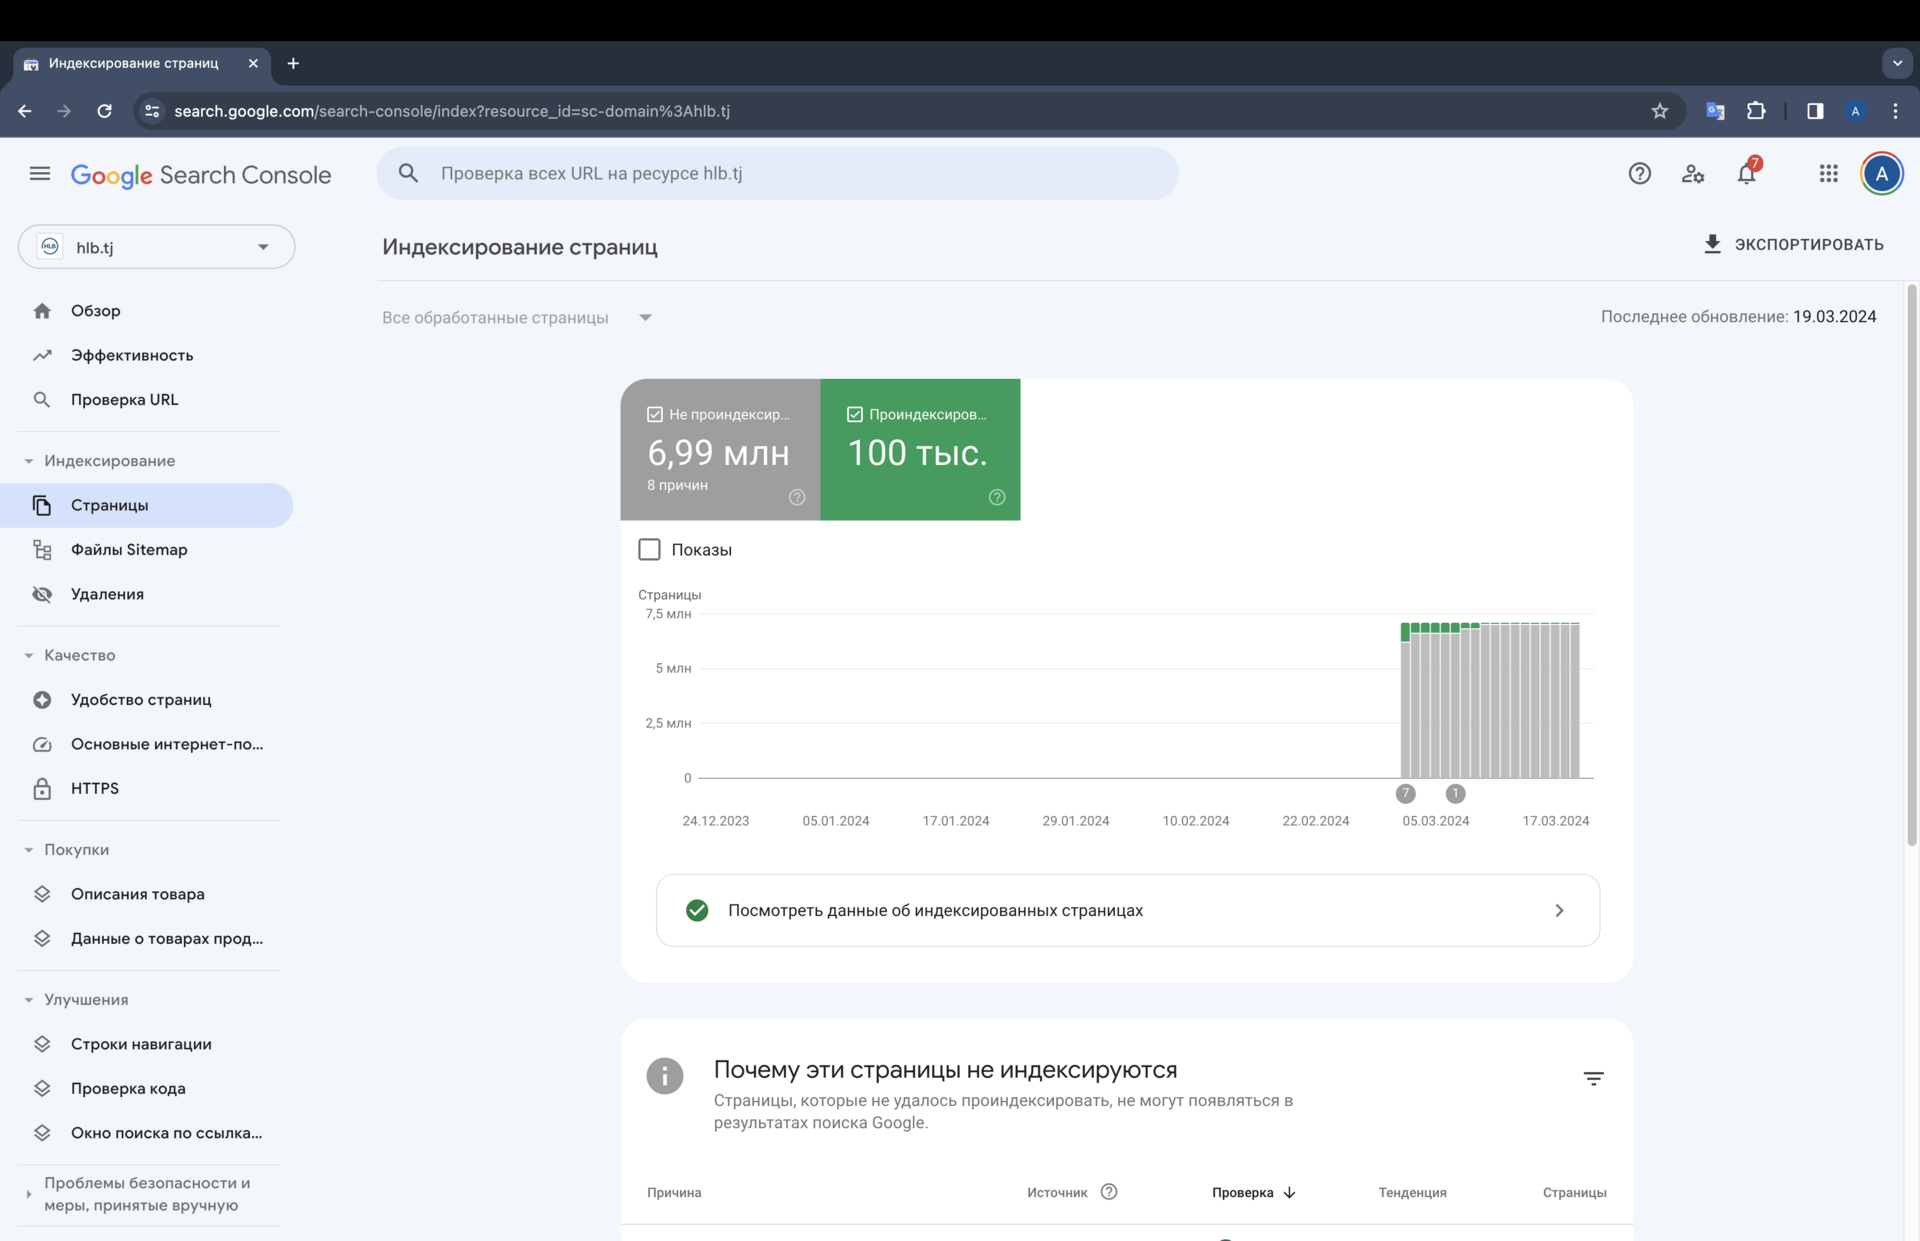Click the Chrome profile icon in toolbar
The image size is (1920, 1241).
click(1855, 111)
